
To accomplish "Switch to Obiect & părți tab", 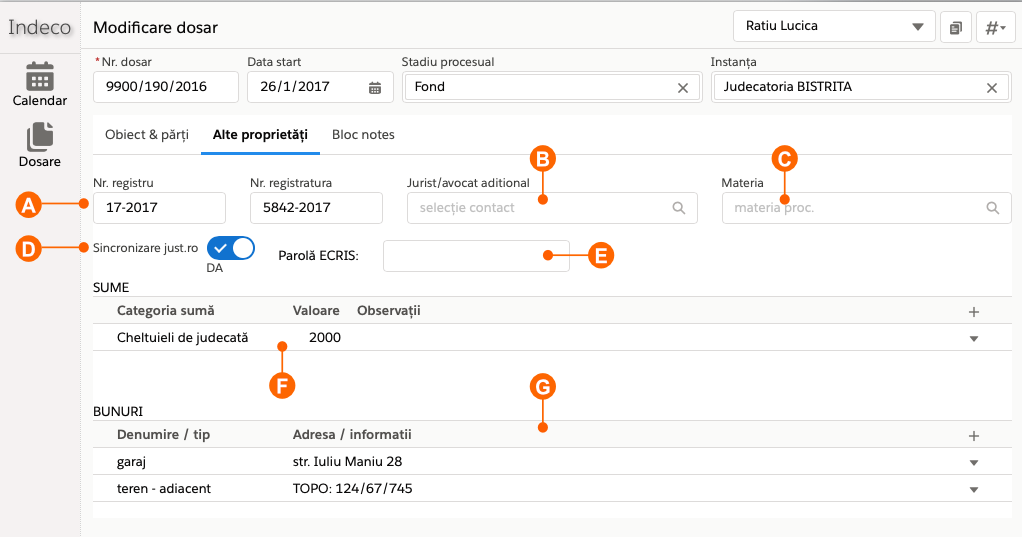I will tap(146, 134).
